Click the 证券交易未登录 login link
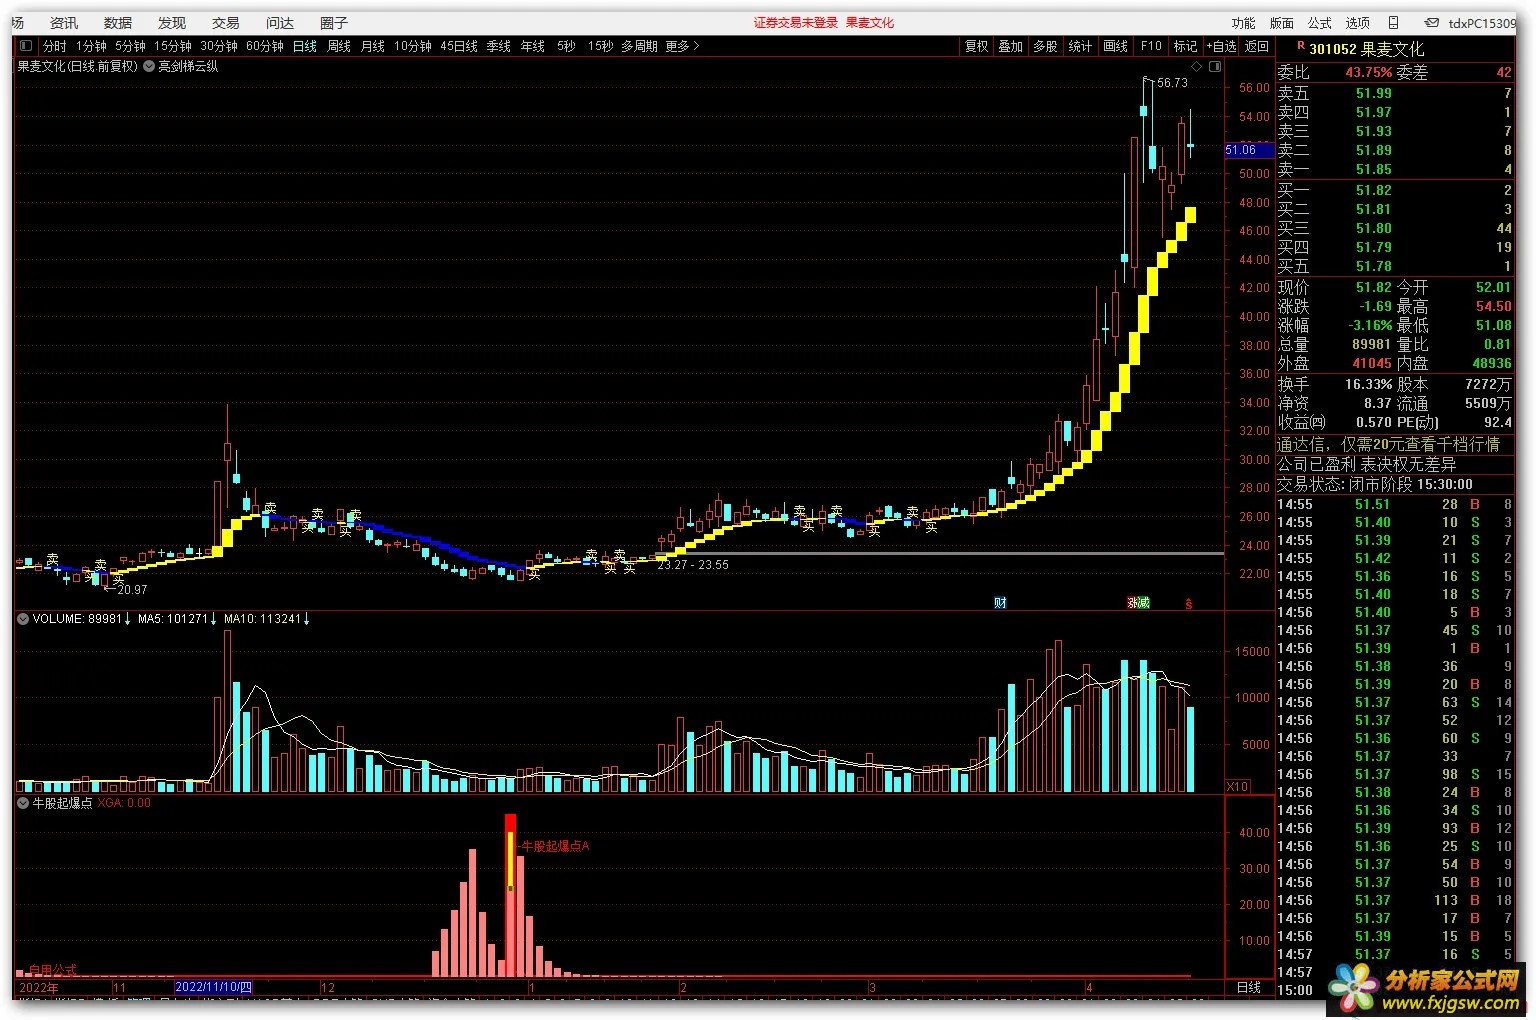The width and height of the screenshot is (1536, 1020). pos(796,22)
